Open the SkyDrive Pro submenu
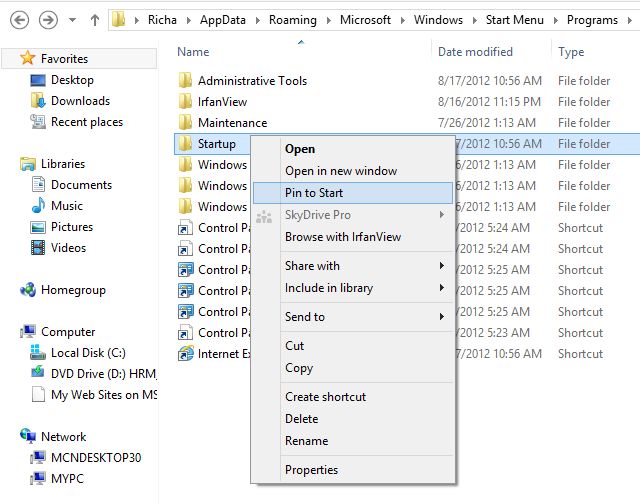 (x=353, y=215)
